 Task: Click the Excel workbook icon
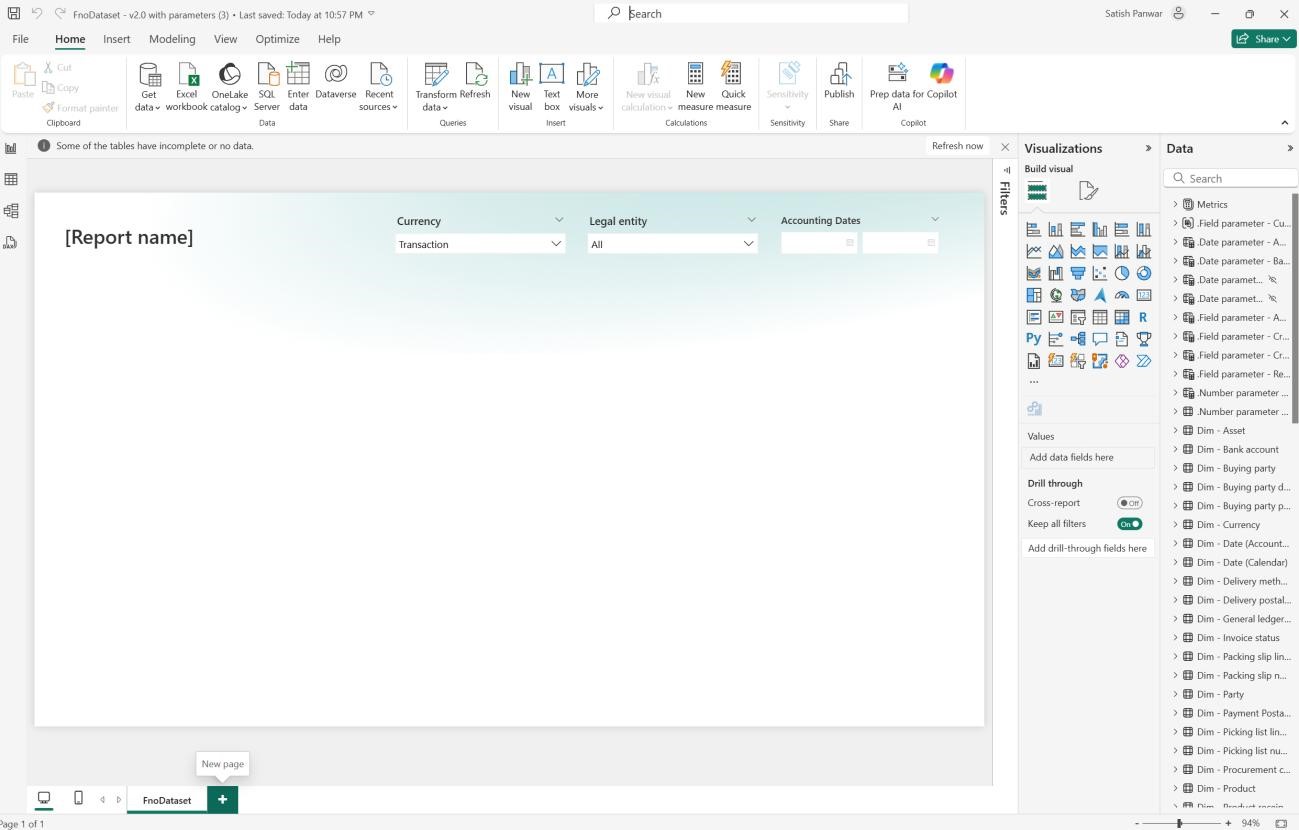[187, 86]
